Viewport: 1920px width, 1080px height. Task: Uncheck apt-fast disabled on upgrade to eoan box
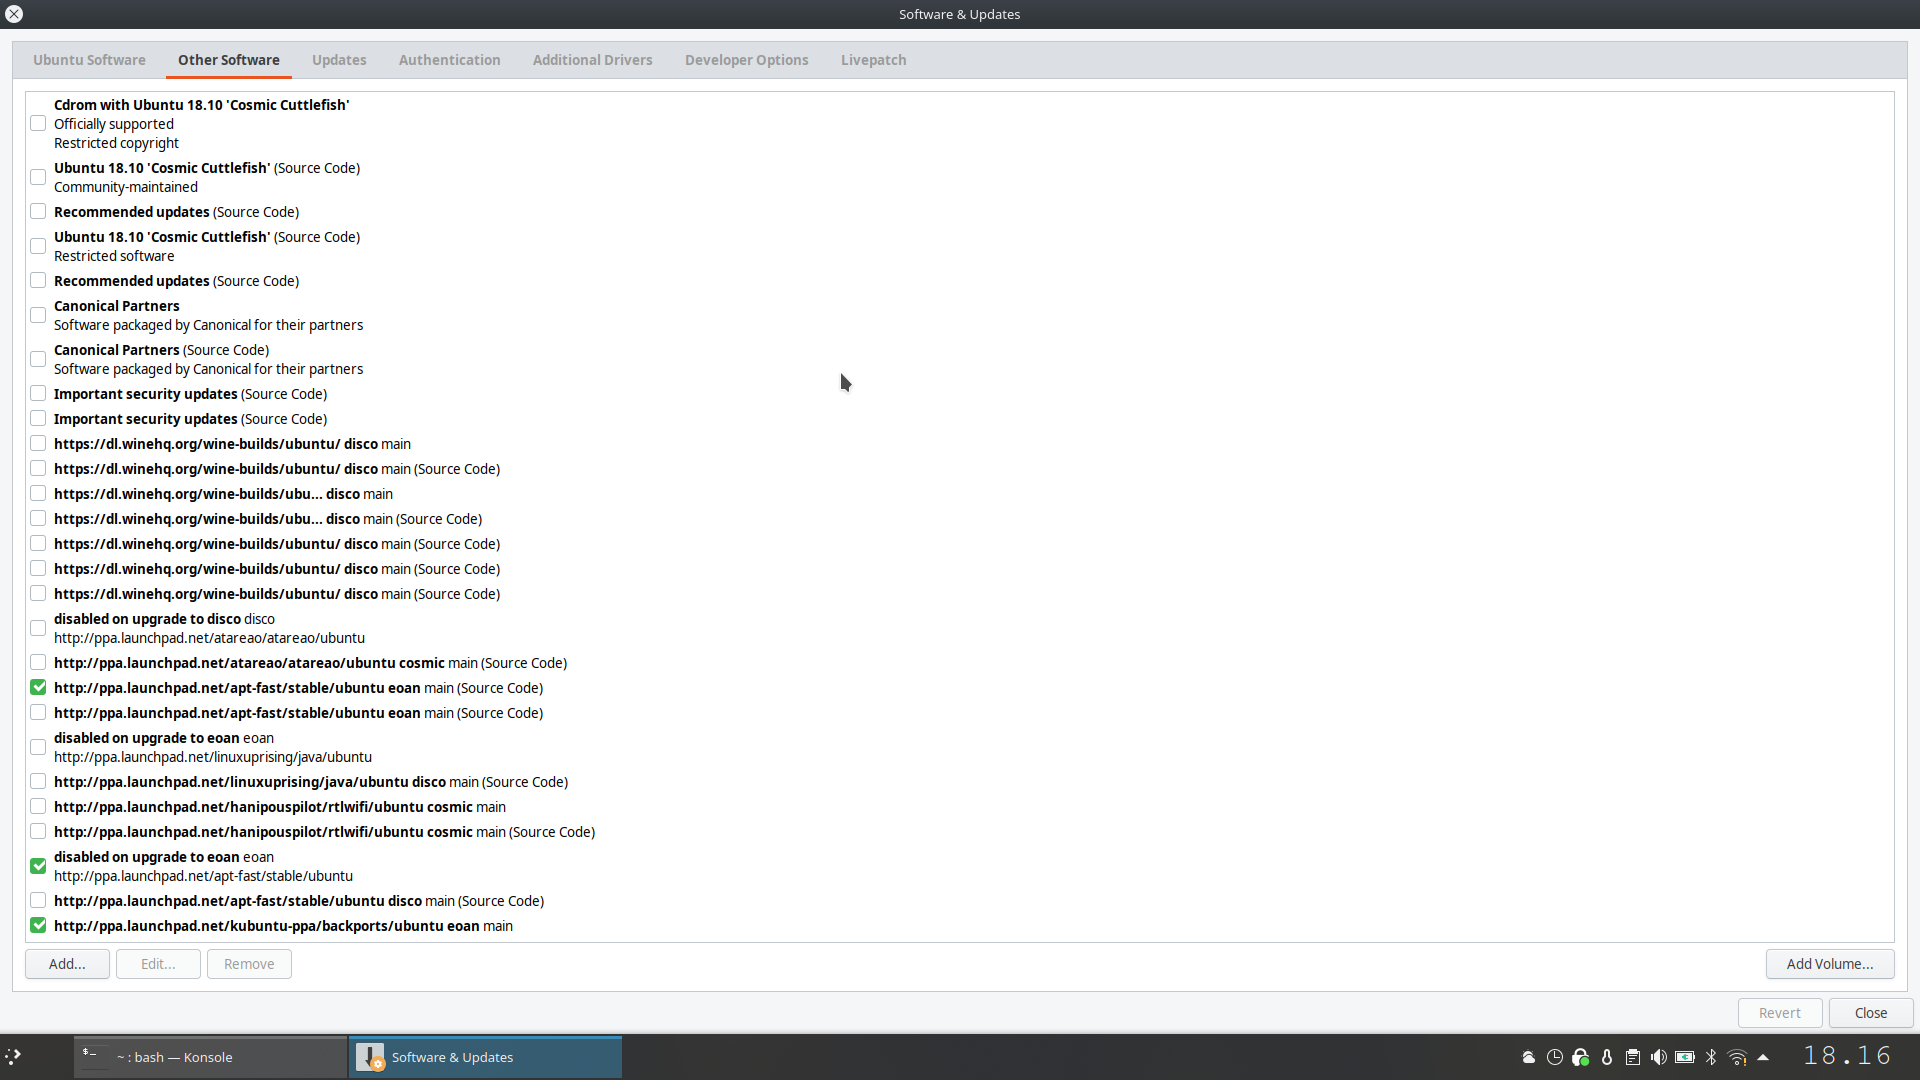click(38, 866)
